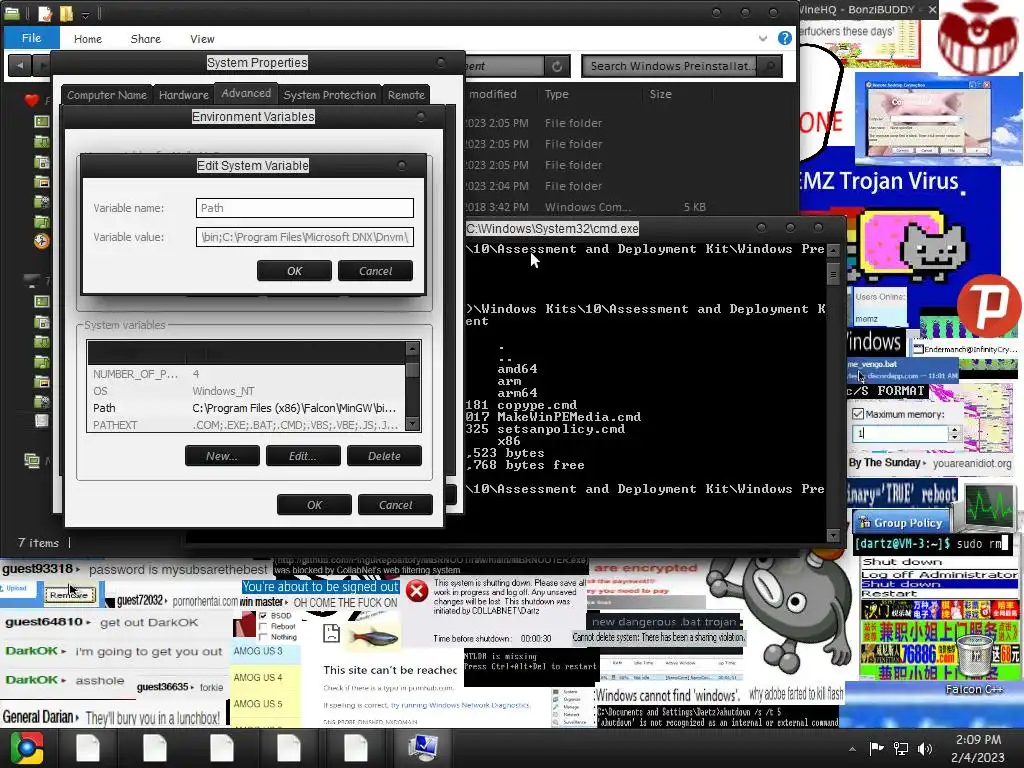Open the System Protection tab
Image resolution: width=1024 pixels, height=768 pixels.
coord(329,95)
